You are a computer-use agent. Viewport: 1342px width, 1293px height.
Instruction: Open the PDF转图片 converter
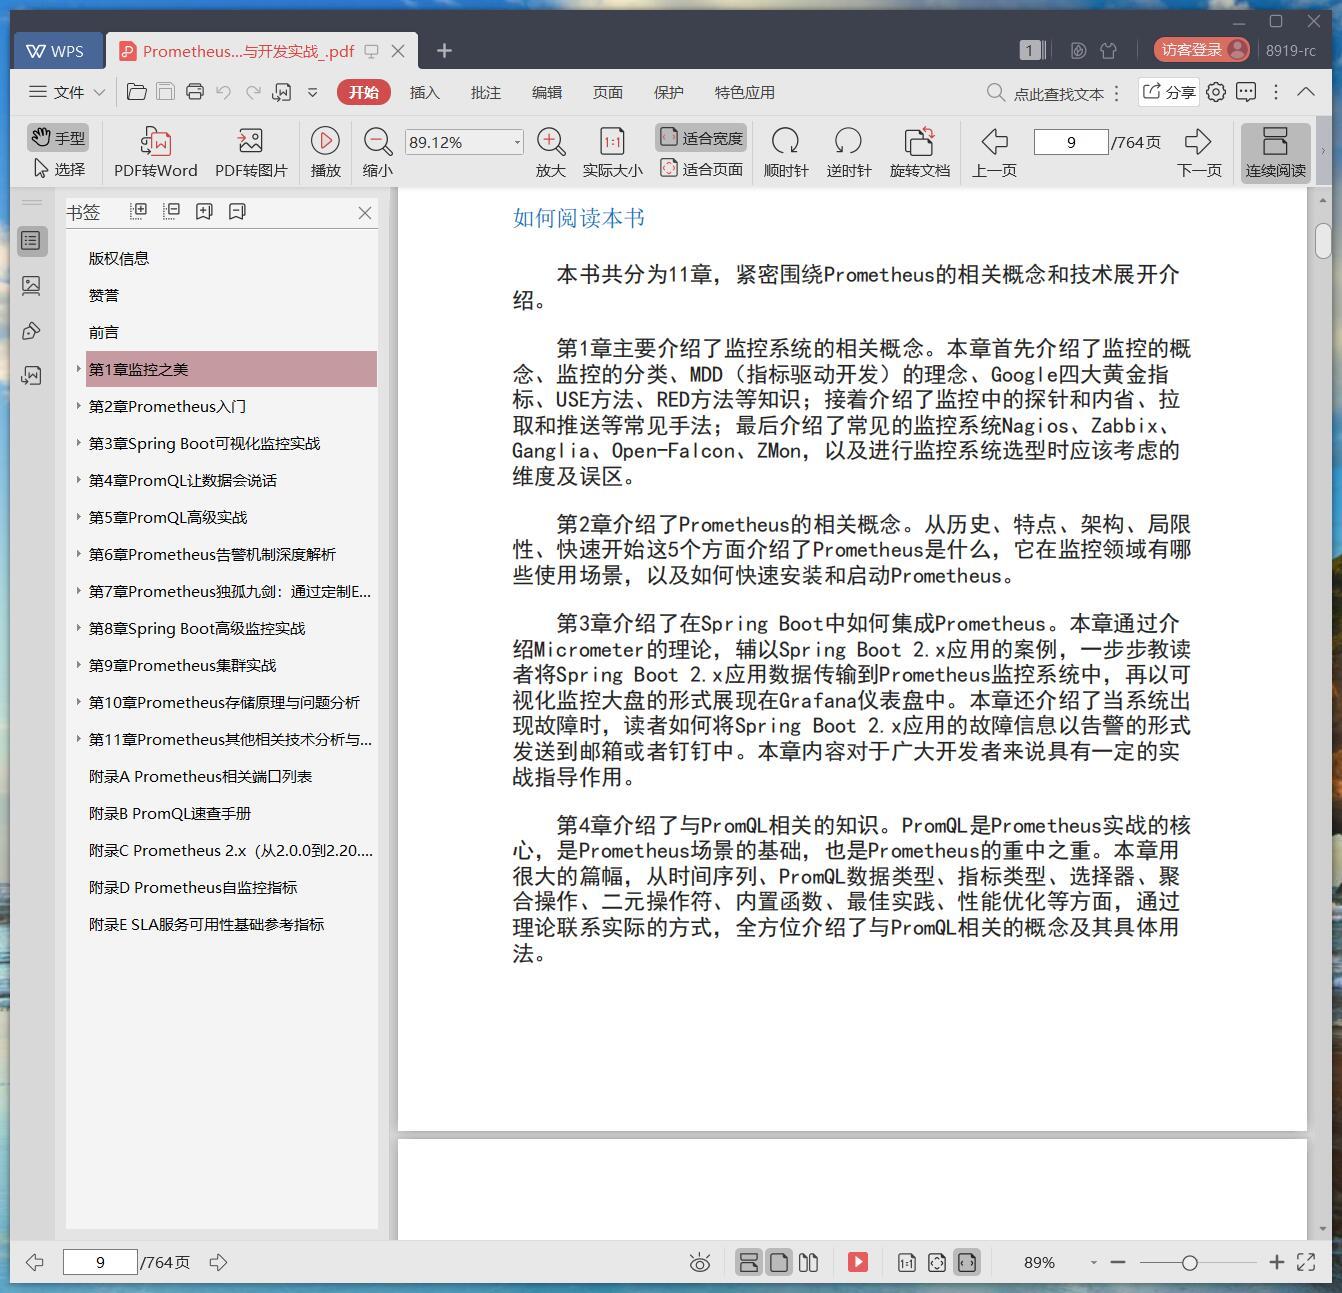250,153
